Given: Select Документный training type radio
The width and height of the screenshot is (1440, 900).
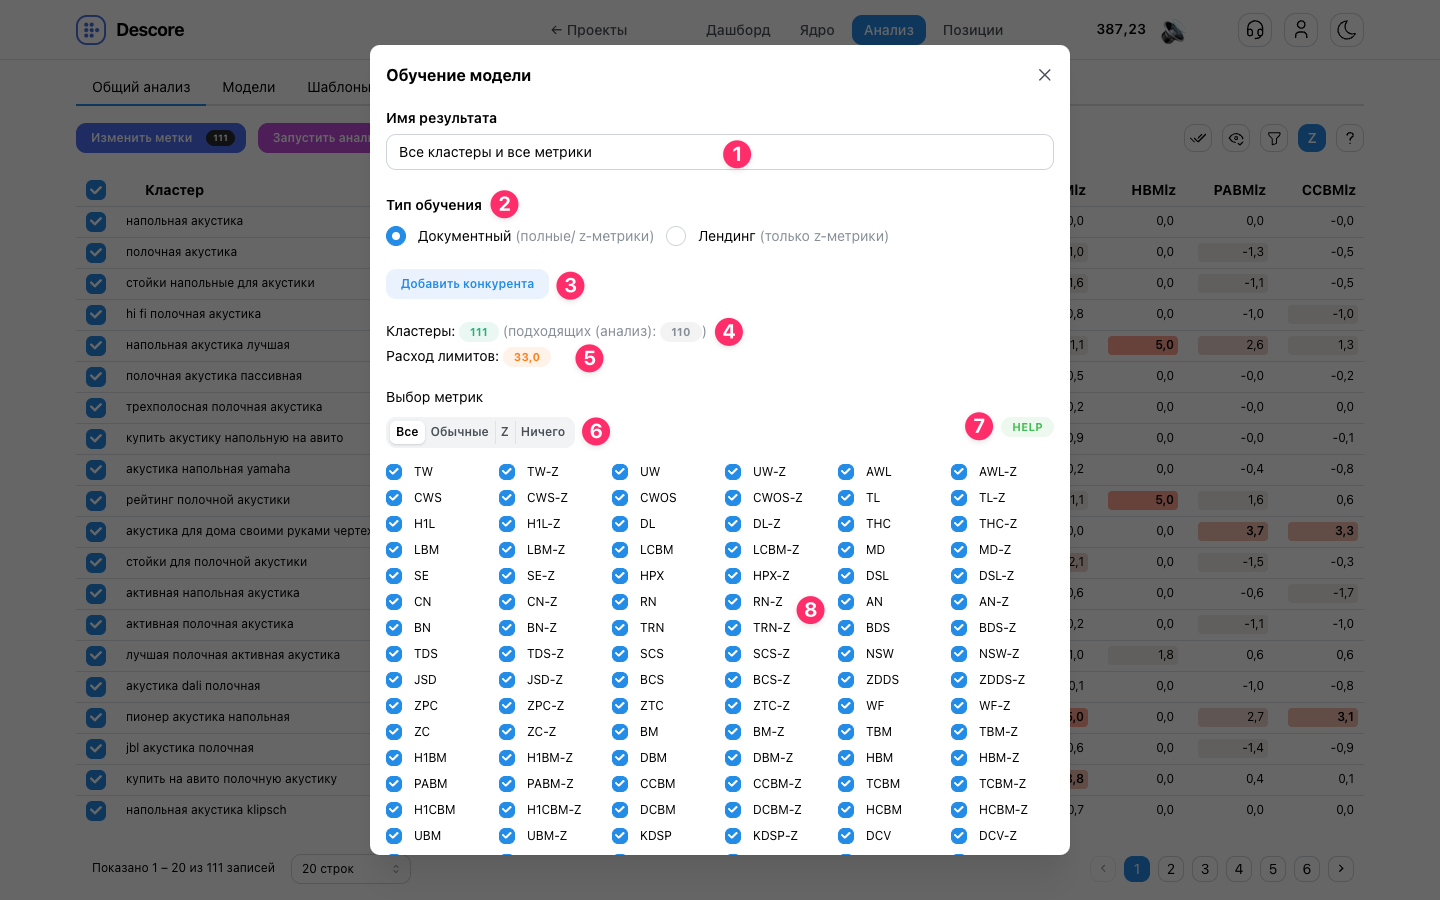Looking at the screenshot, I should click(x=396, y=236).
